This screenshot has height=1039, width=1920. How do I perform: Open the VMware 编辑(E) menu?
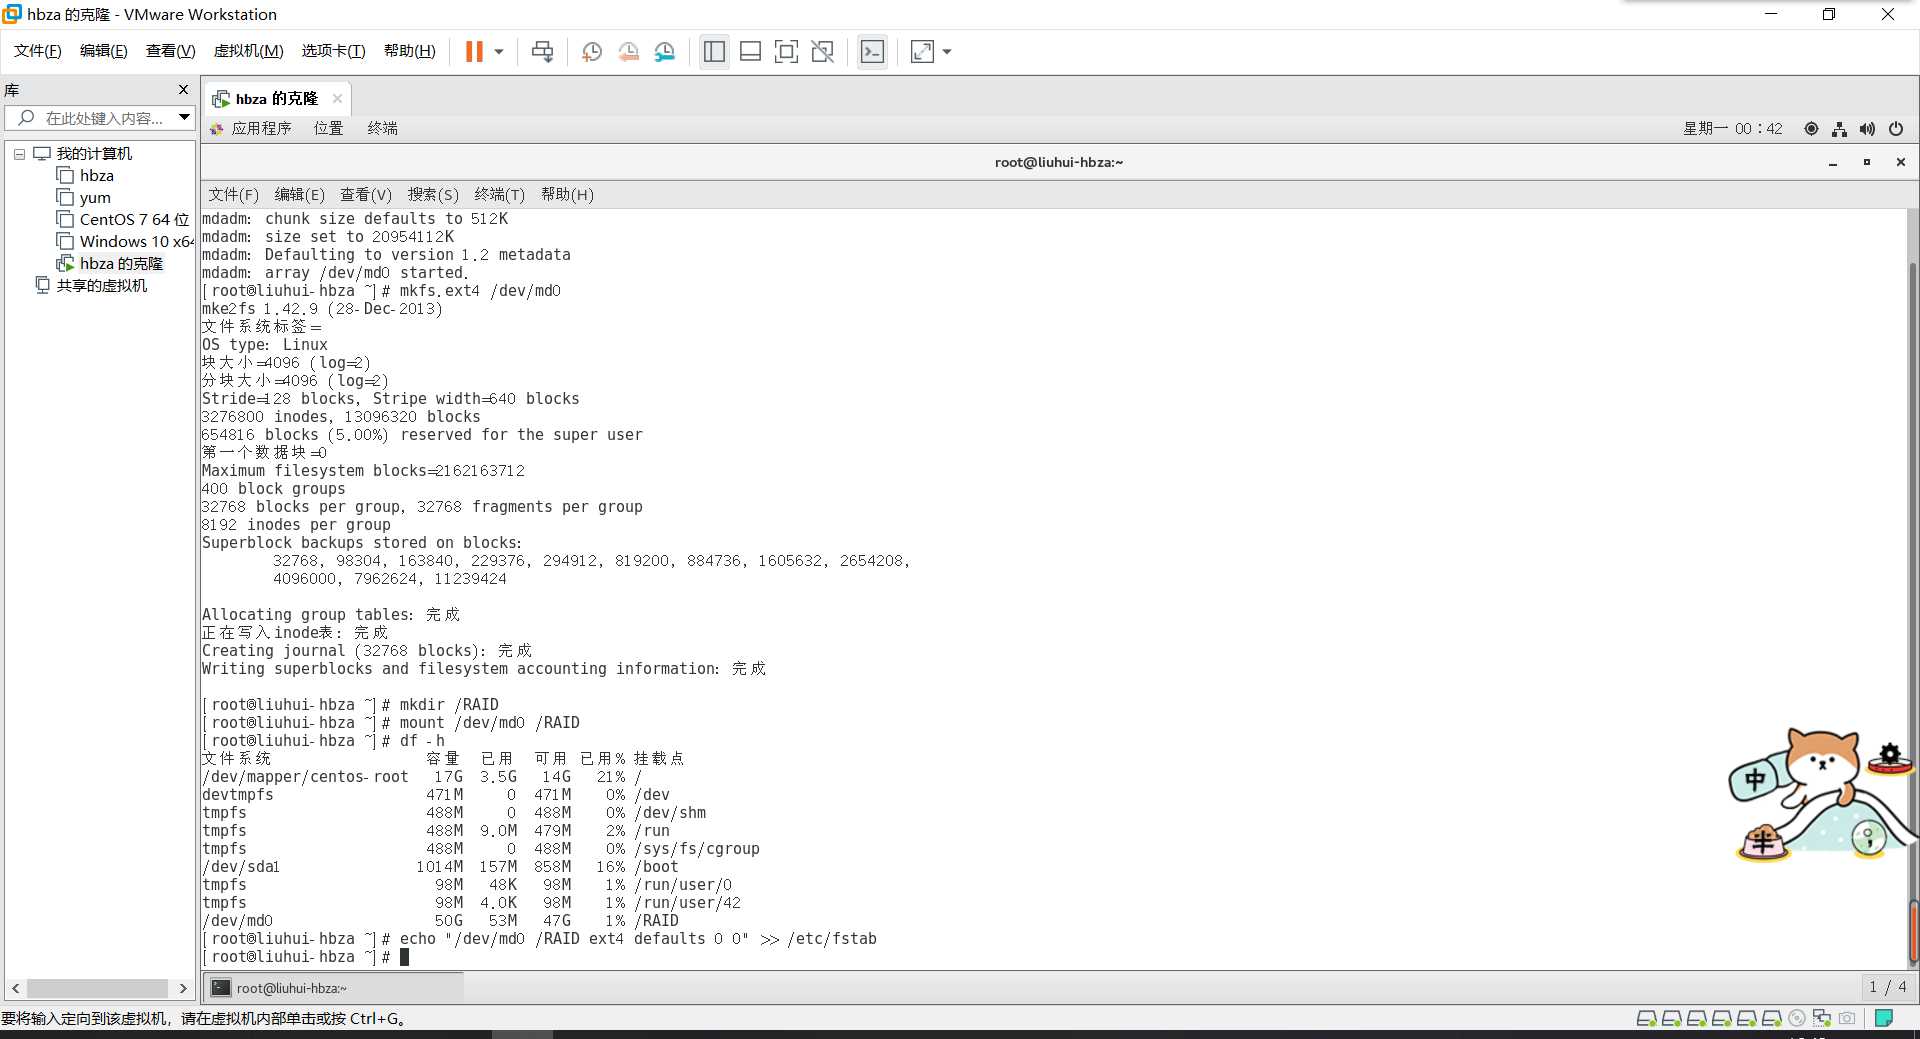click(x=103, y=50)
